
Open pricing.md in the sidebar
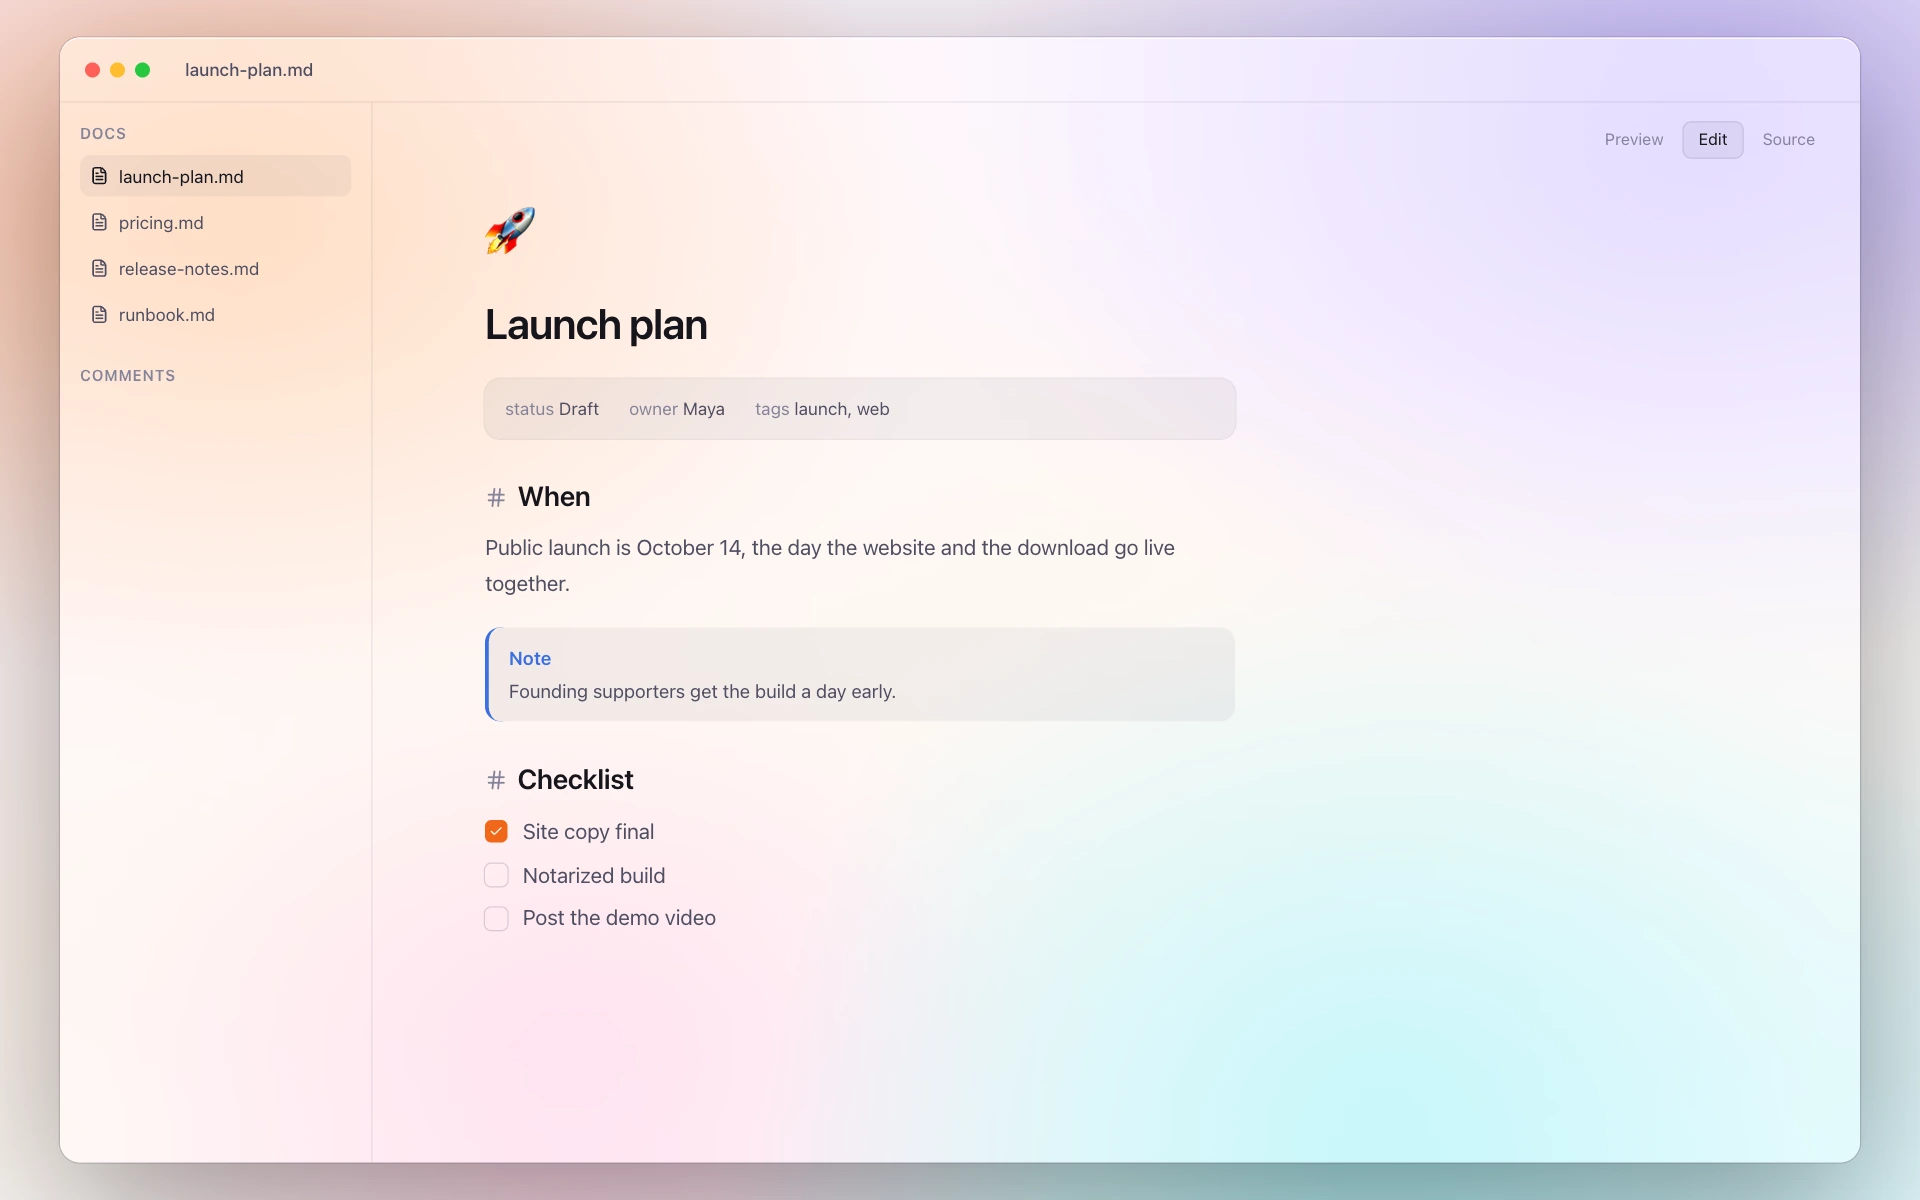click(215, 222)
